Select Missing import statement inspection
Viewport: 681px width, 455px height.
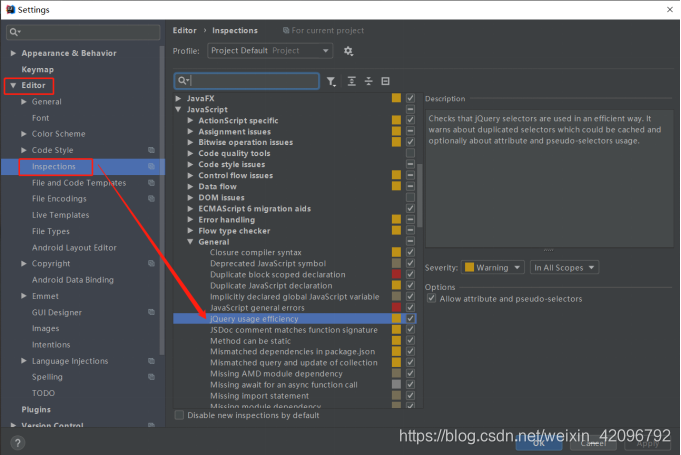click(x=259, y=396)
